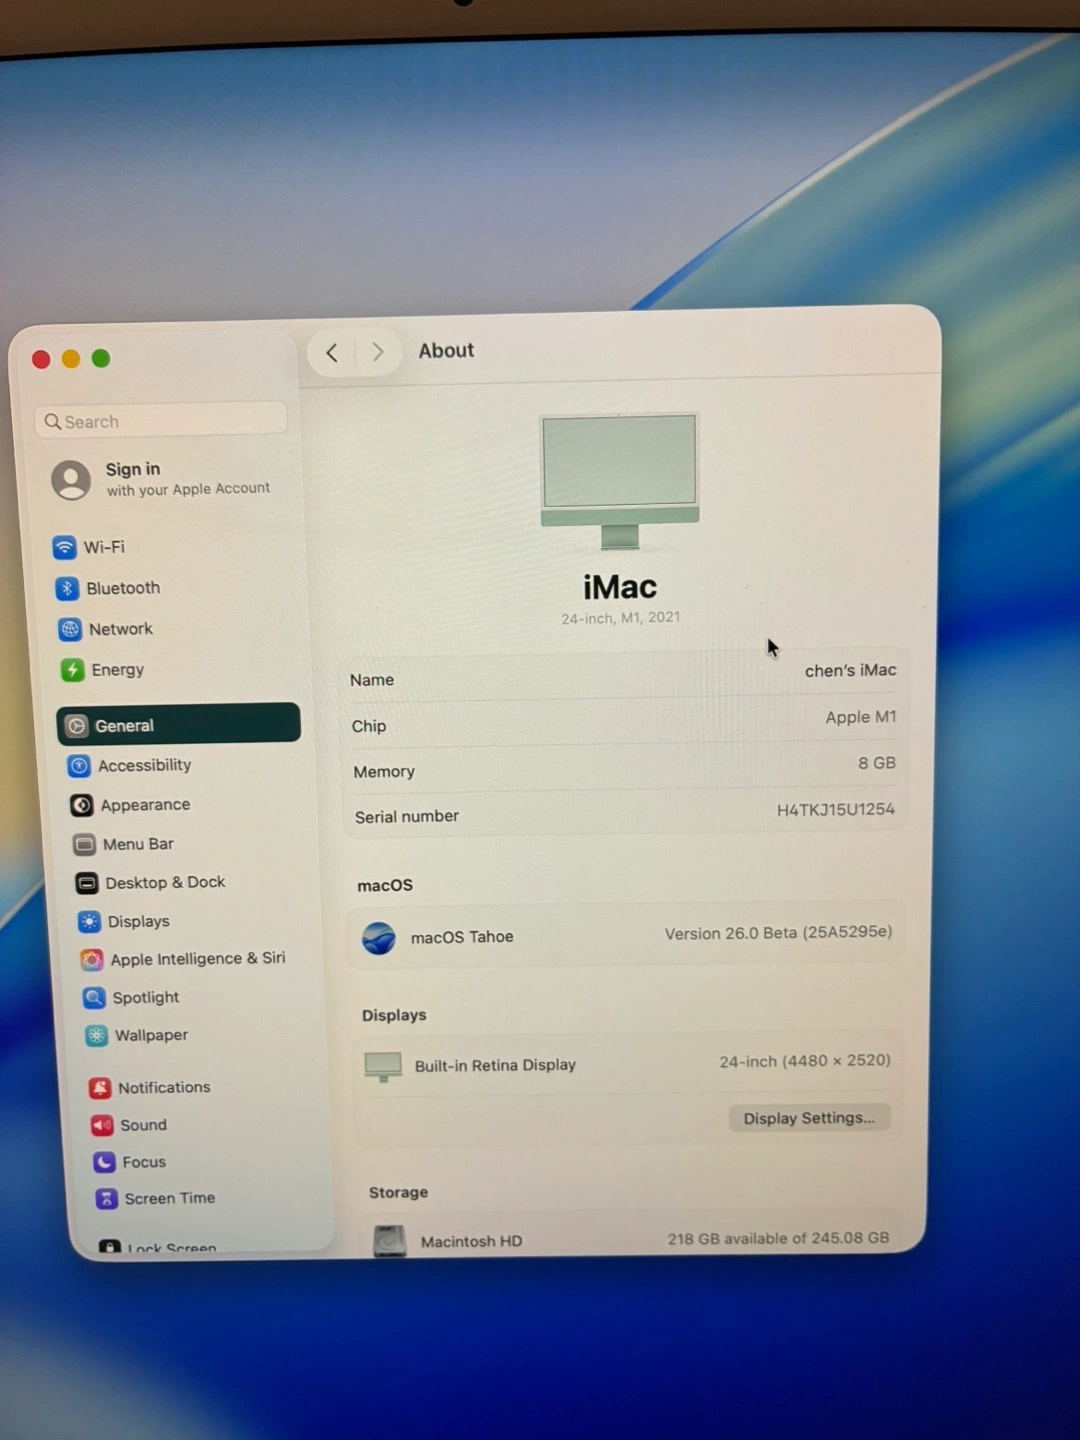The width and height of the screenshot is (1080, 1440).
Task: Open Energy via its green icon
Action: pos(72,670)
